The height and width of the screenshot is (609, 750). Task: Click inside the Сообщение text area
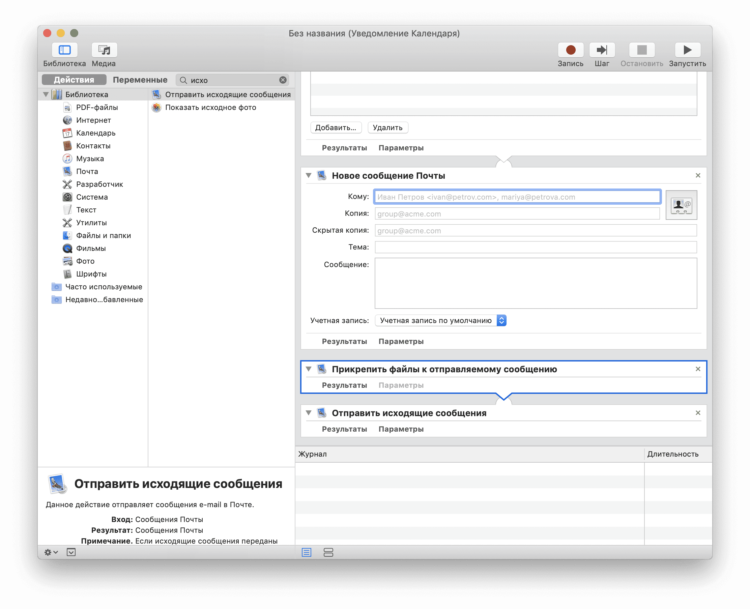point(536,283)
